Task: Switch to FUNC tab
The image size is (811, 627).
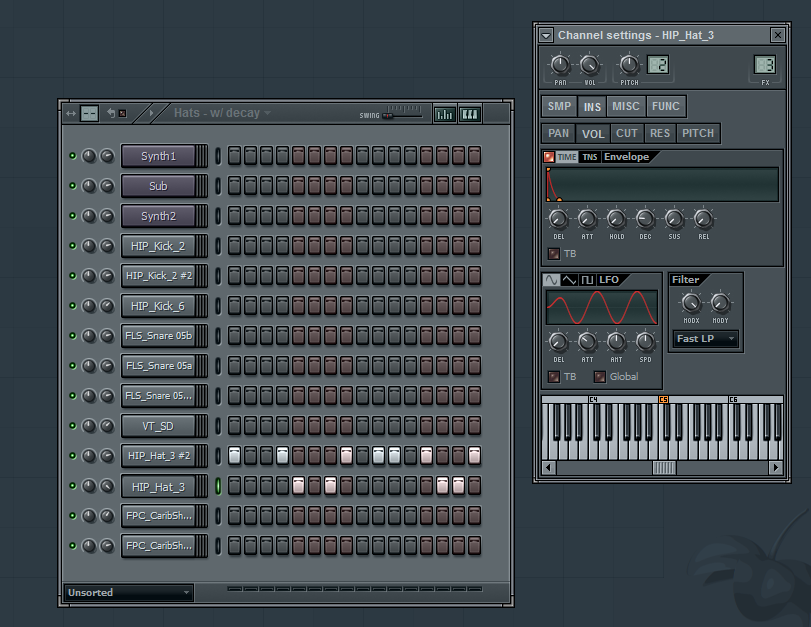Action: click(x=666, y=106)
